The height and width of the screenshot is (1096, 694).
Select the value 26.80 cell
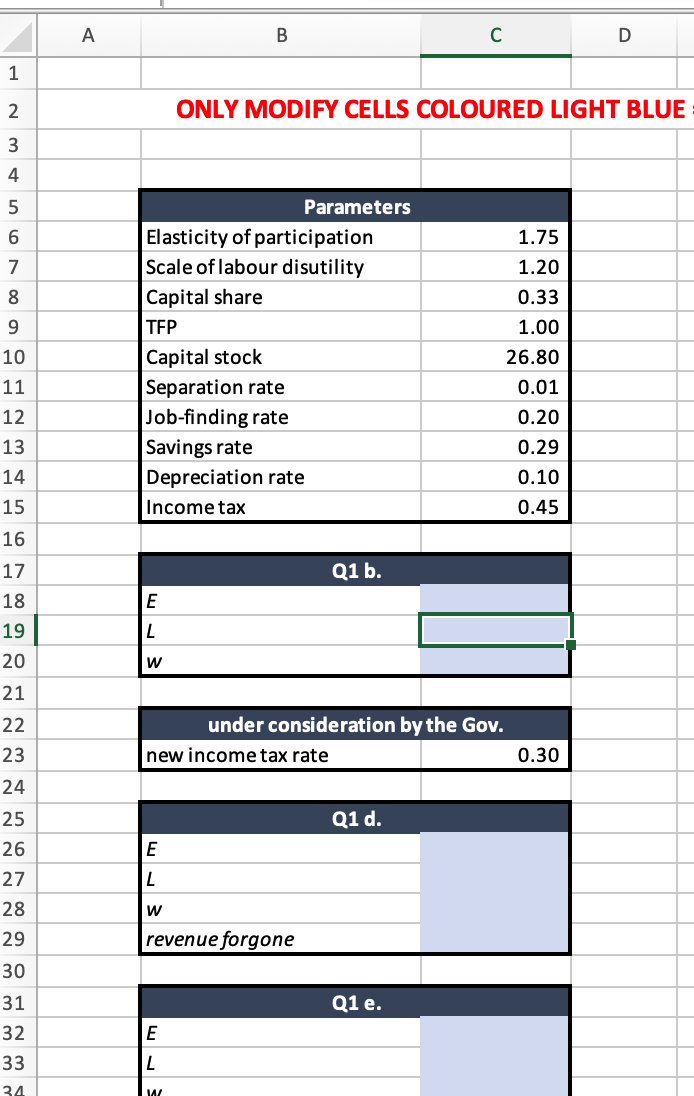(x=496, y=357)
